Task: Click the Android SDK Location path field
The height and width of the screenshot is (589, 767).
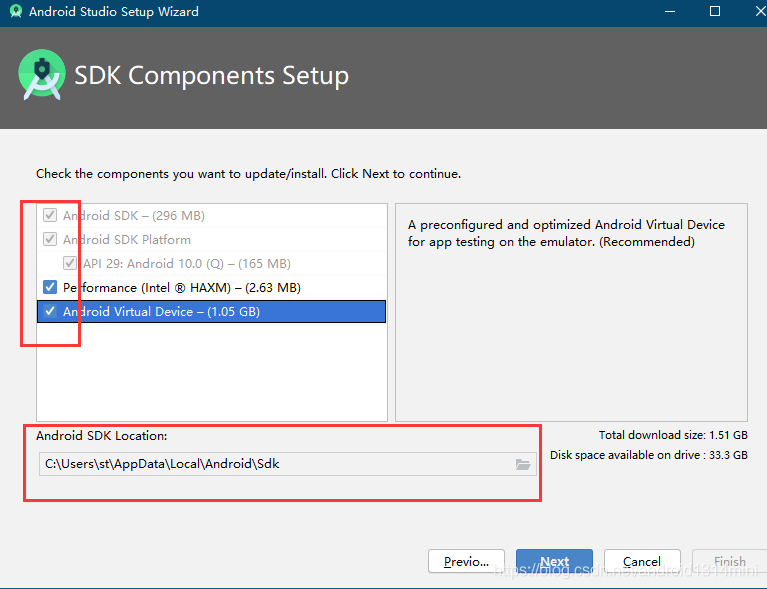Action: [288, 464]
